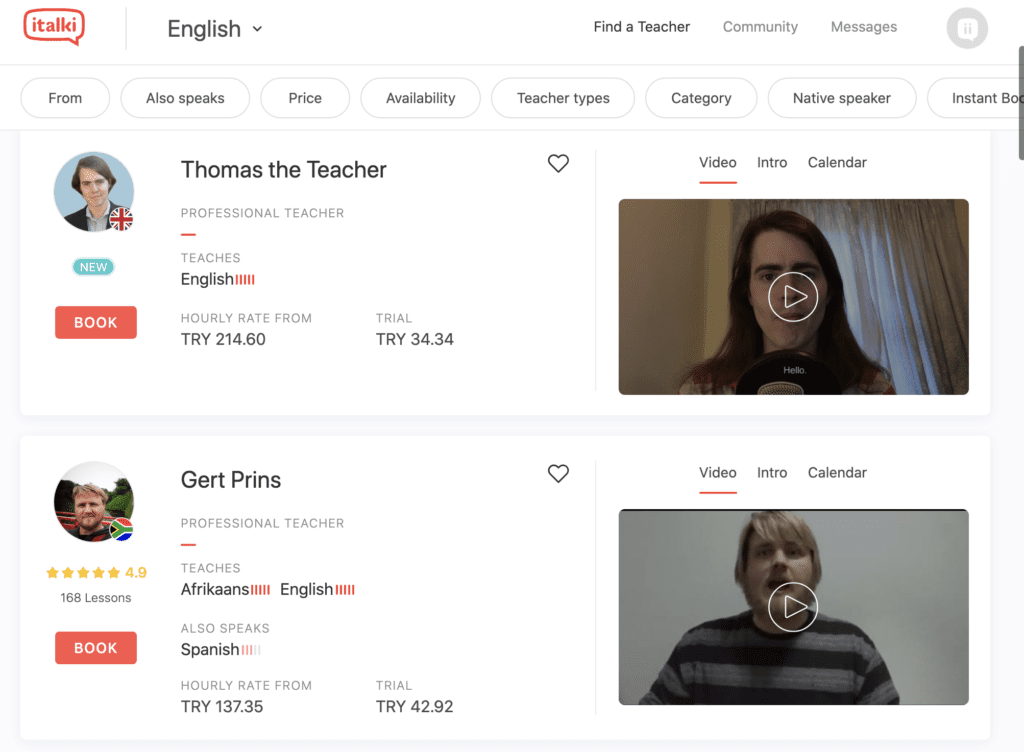Favorite Thomas the Teacher with heart icon
This screenshot has height=752, width=1024.
click(558, 163)
